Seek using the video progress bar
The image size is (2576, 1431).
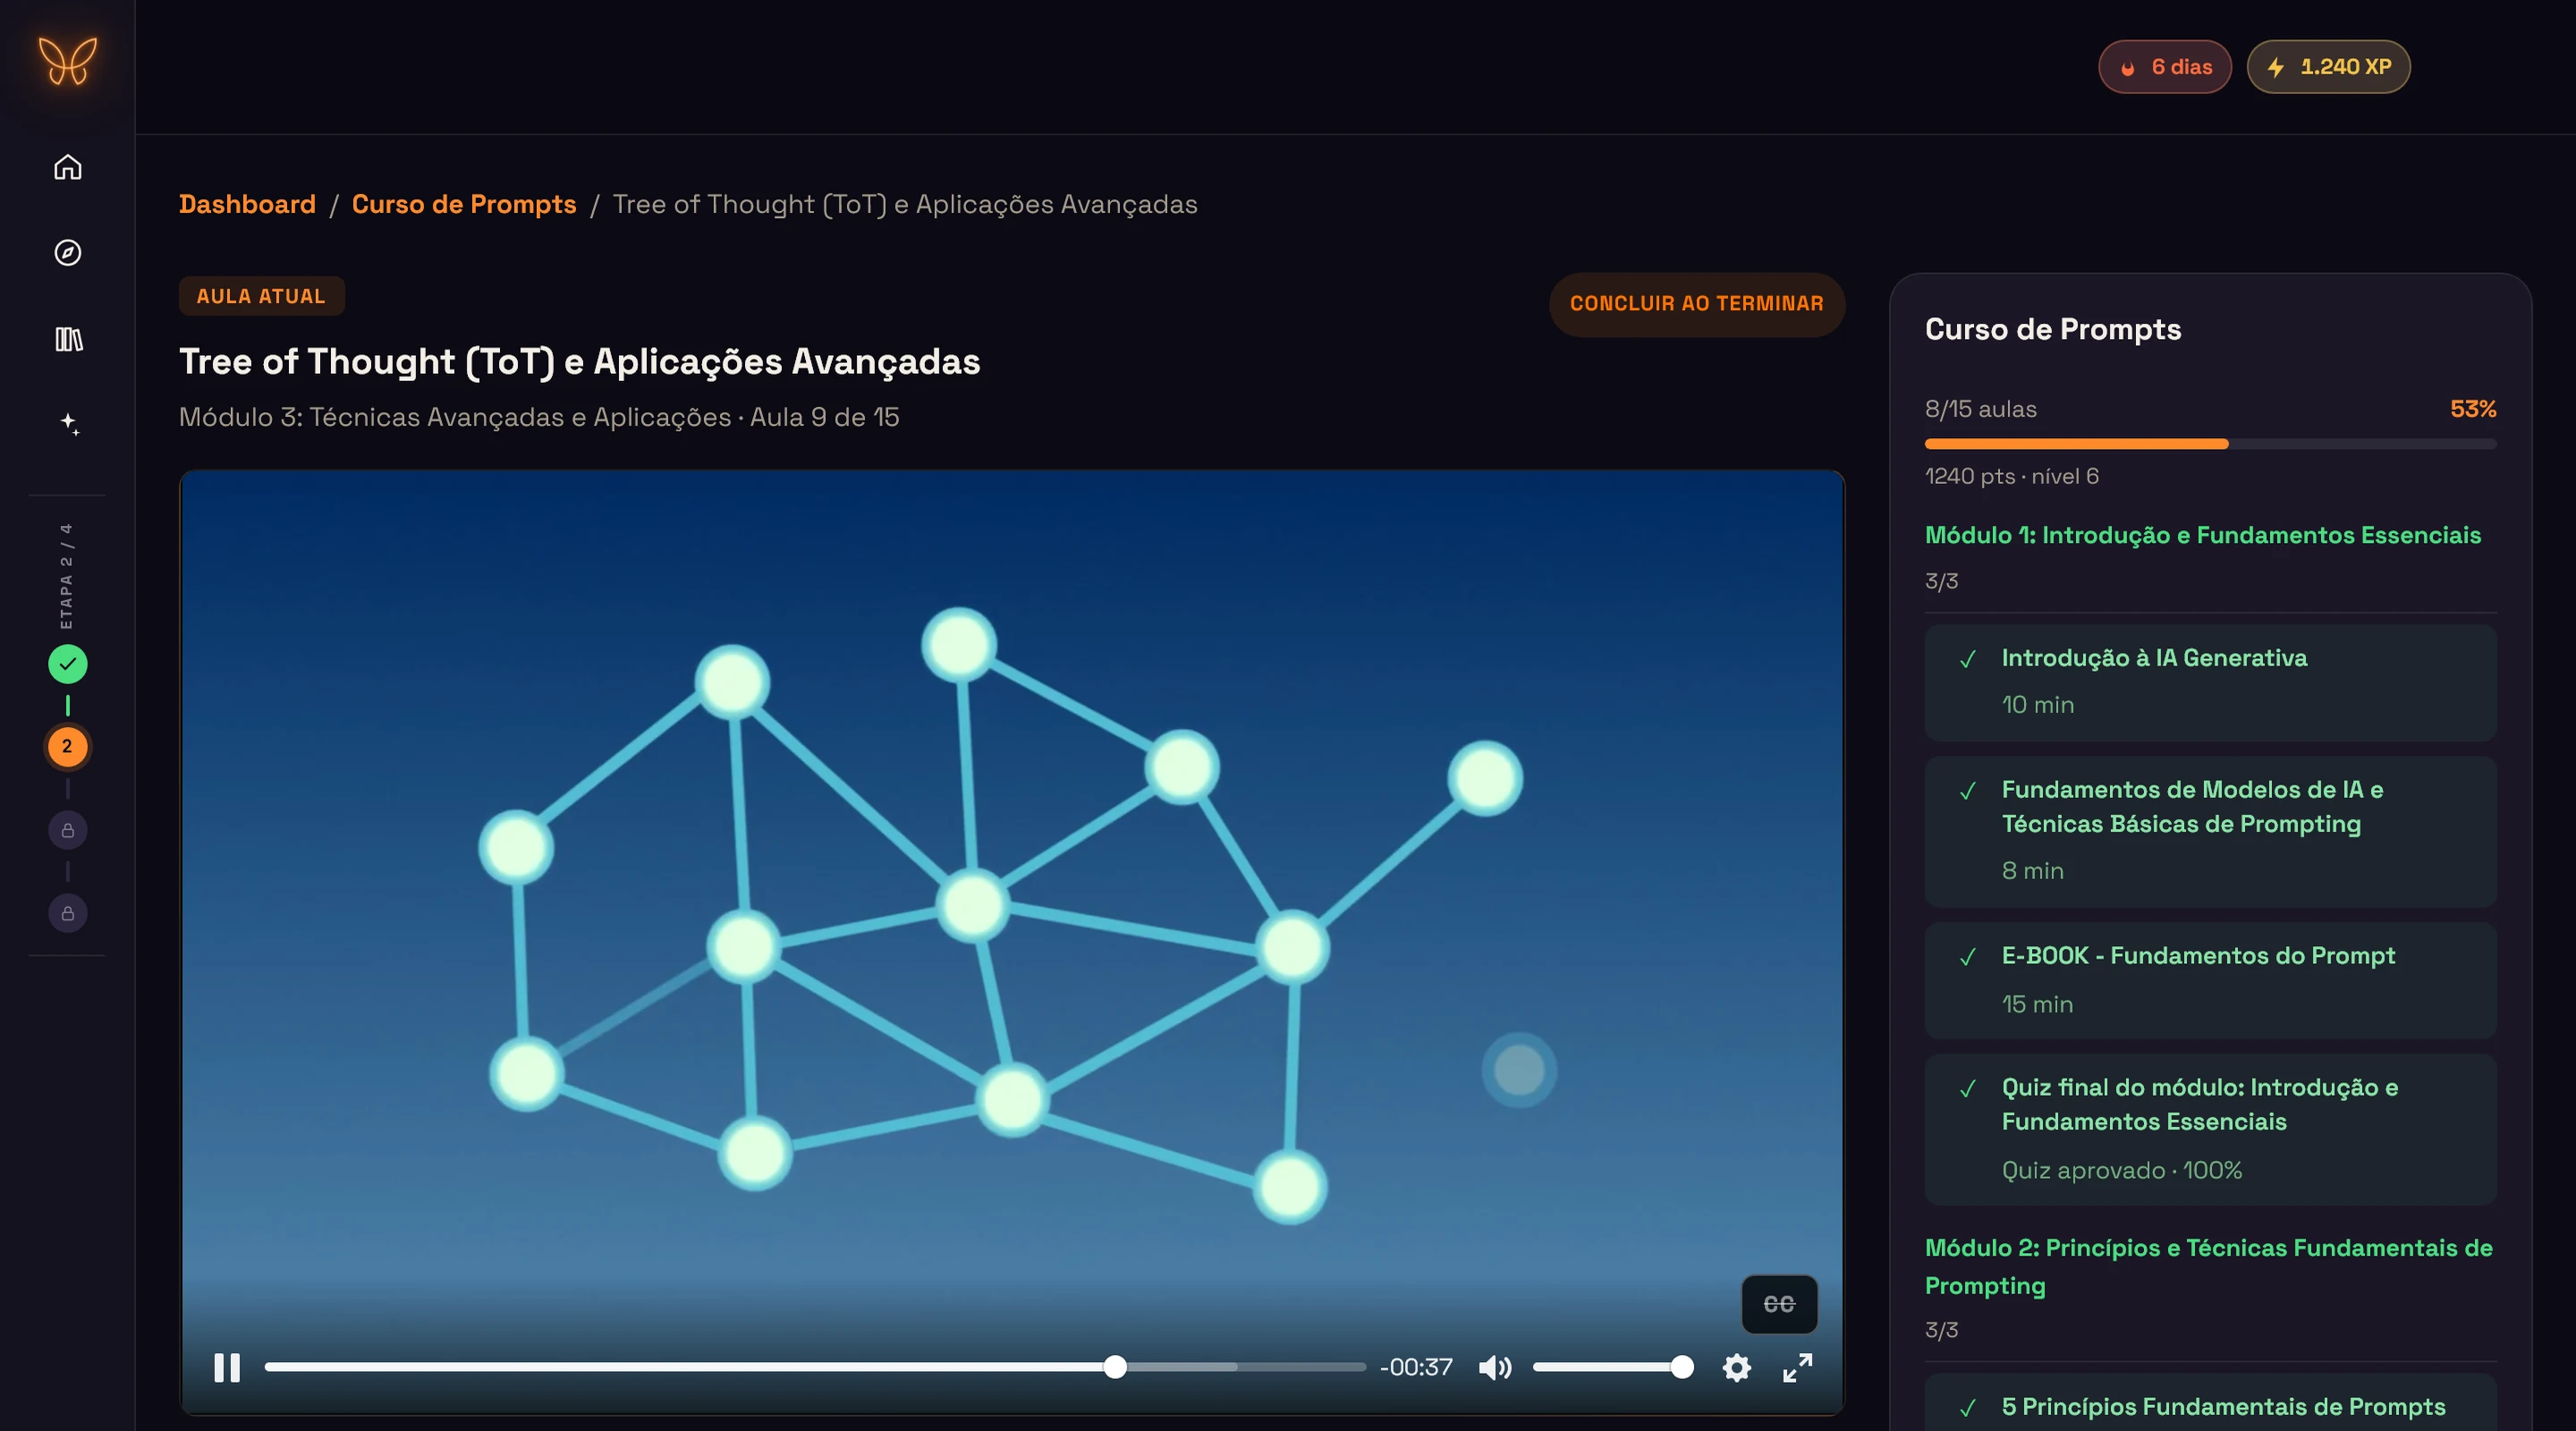point(815,1367)
